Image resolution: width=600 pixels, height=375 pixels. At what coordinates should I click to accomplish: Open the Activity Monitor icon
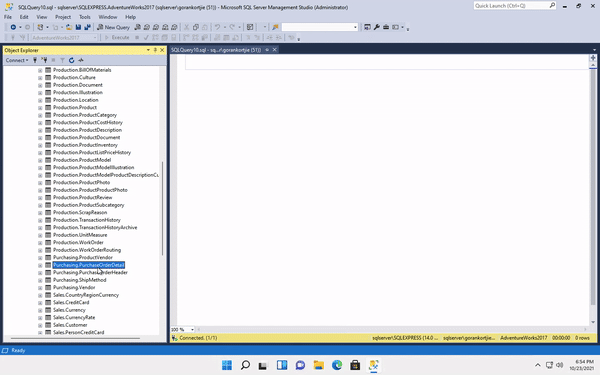coord(81,60)
